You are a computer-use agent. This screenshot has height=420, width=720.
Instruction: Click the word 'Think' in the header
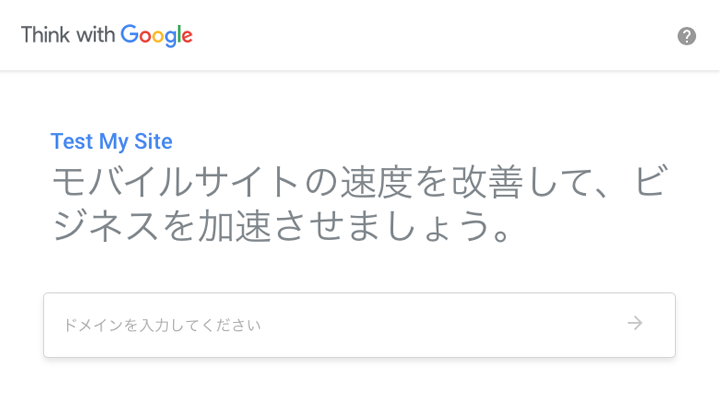click(x=45, y=35)
